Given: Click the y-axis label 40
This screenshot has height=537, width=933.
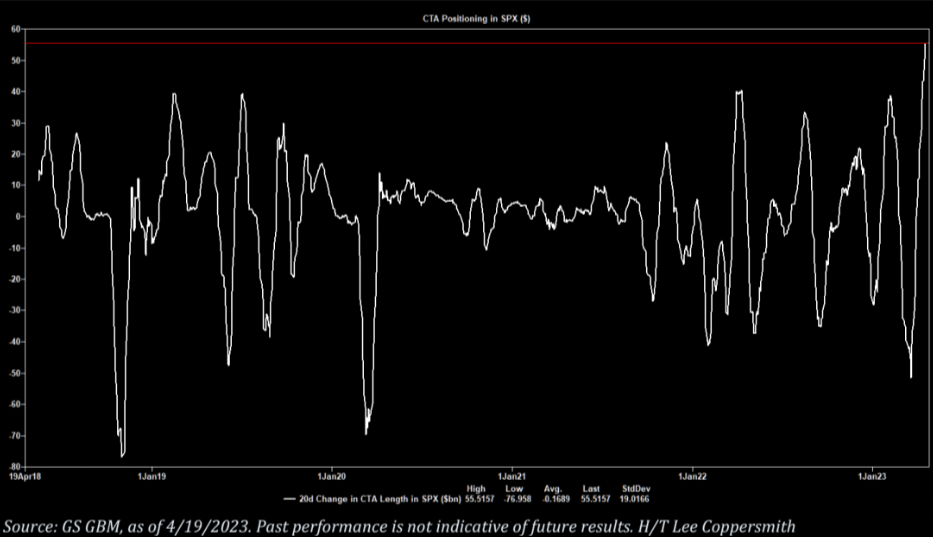Looking at the screenshot, I should (15, 92).
